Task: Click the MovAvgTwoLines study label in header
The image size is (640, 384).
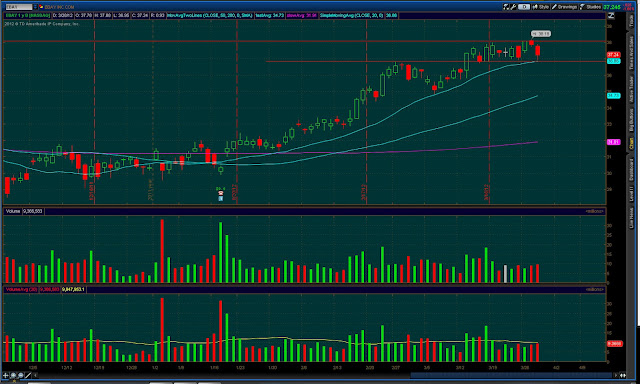Action: tap(210, 16)
